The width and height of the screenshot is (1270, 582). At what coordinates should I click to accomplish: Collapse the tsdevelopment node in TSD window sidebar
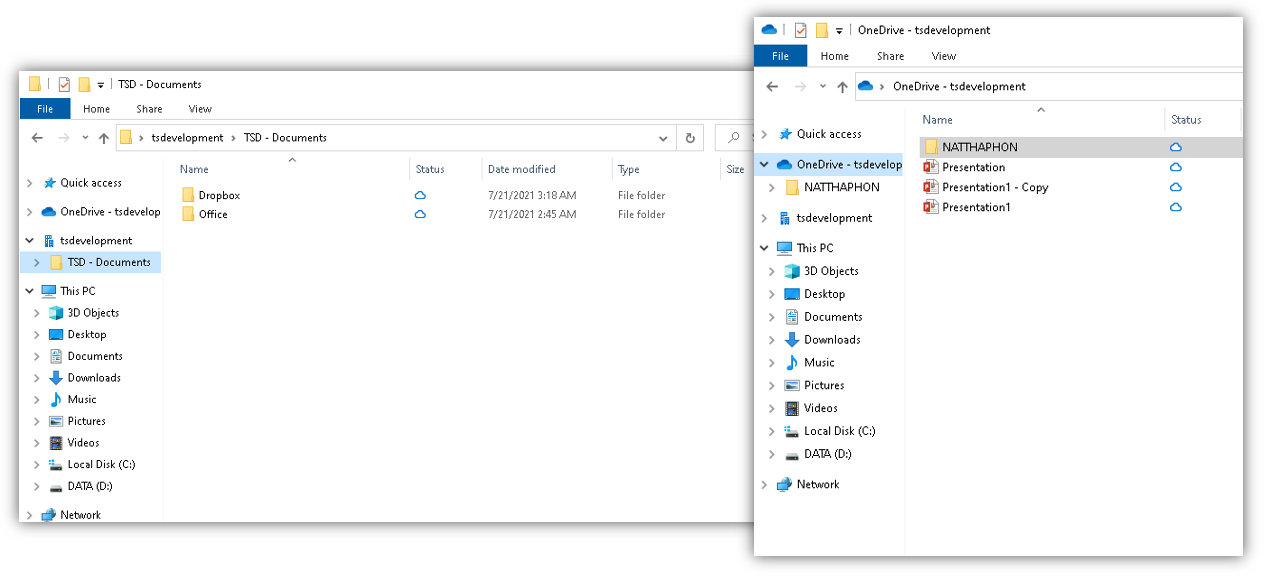pos(29,241)
